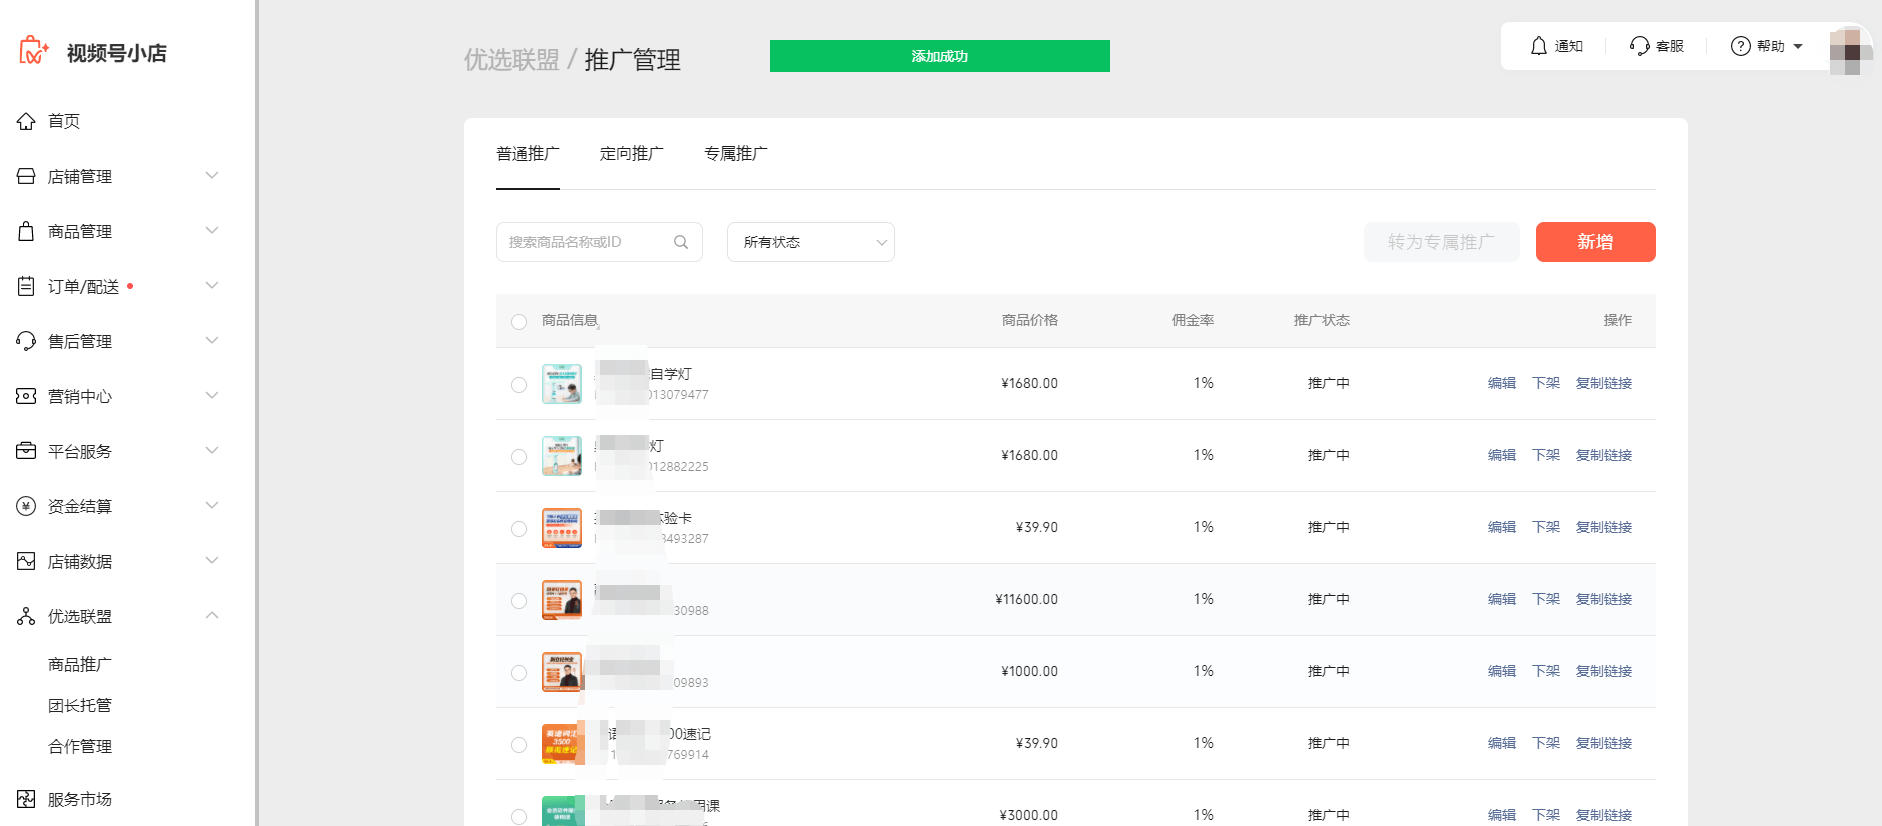Click the 店铺管理 shop icon
Image resolution: width=1882 pixels, height=826 pixels.
click(x=26, y=177)
